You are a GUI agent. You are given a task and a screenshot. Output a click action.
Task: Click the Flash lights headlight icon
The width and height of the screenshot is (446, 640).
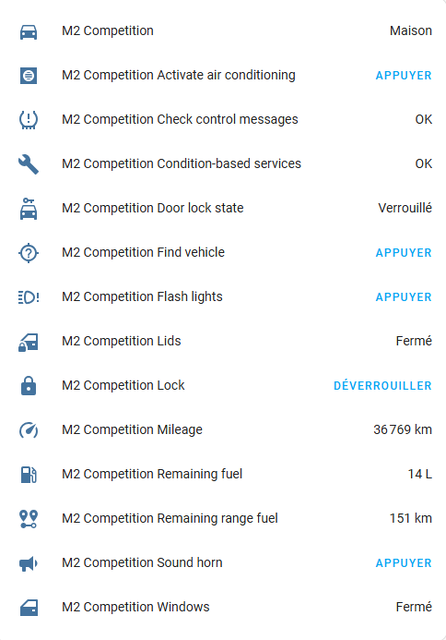pyautogui.click(x=29, y=297)
